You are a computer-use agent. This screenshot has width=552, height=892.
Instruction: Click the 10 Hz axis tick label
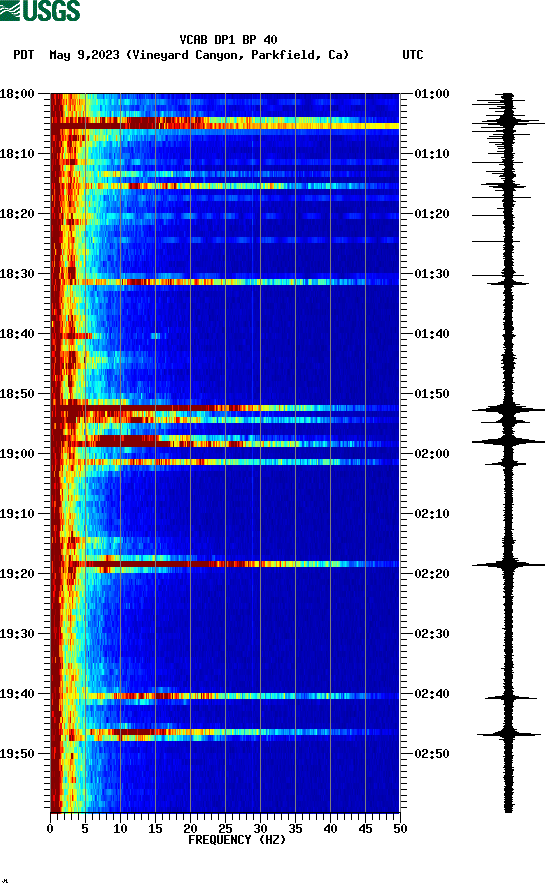(x=120, y=829)
